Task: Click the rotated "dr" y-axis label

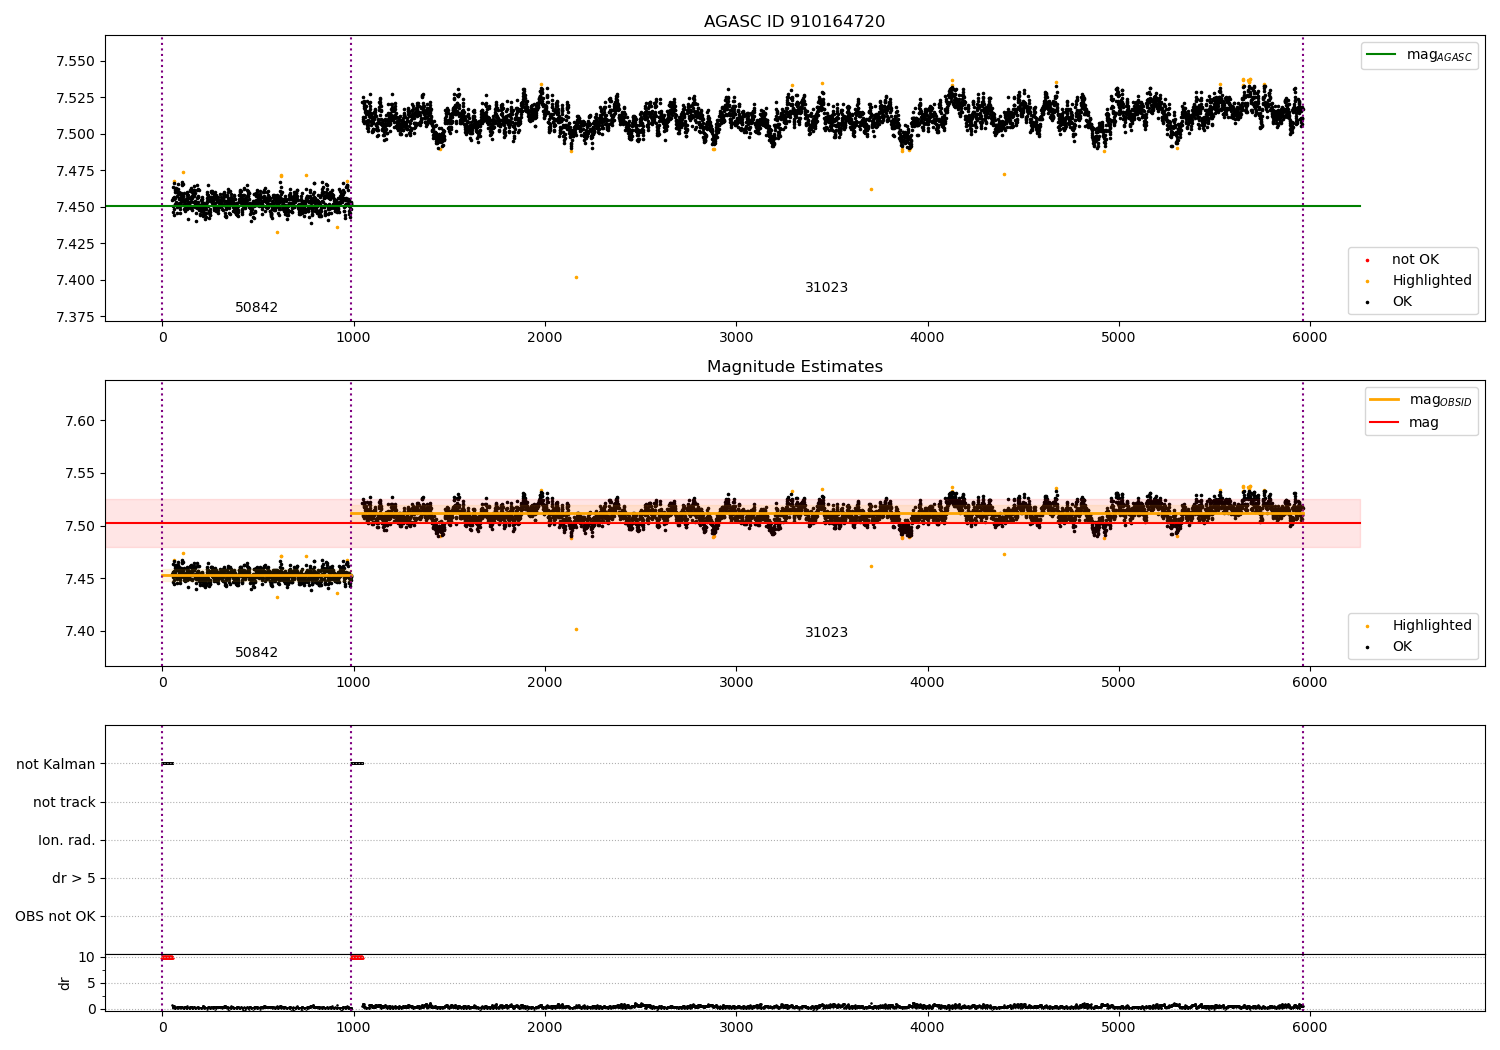Action: [65, 983]
